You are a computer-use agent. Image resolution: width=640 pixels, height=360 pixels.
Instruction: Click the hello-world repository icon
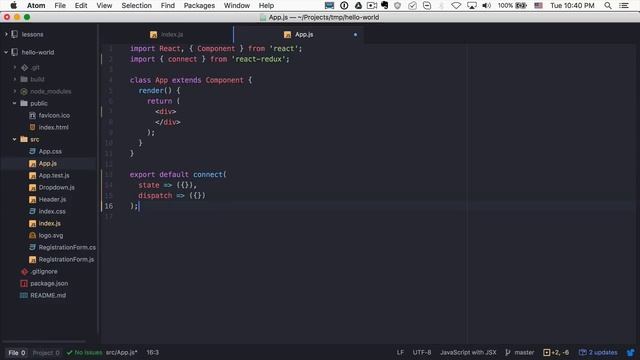tap(15, 52)
